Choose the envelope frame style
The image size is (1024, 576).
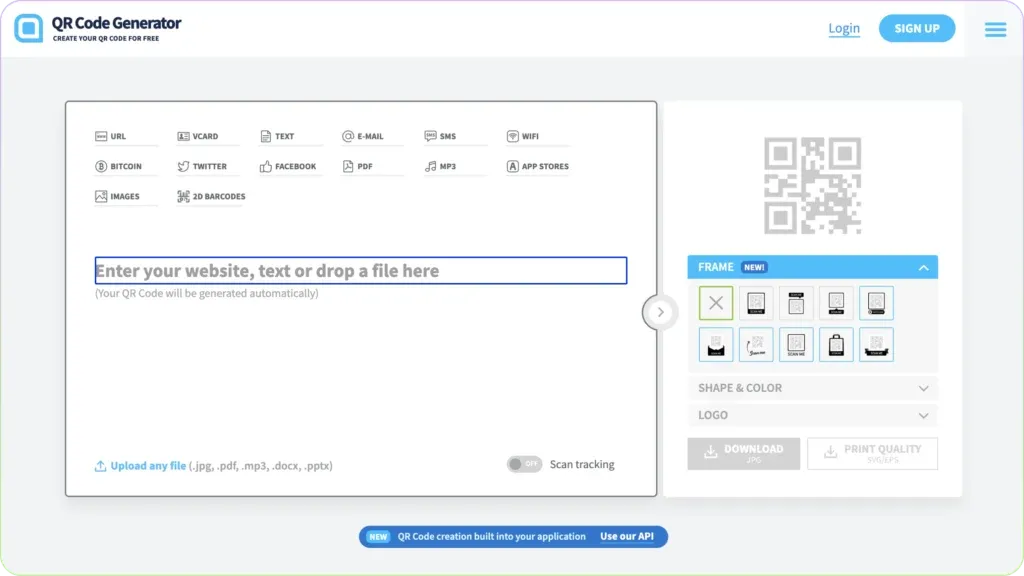point(716,345)
